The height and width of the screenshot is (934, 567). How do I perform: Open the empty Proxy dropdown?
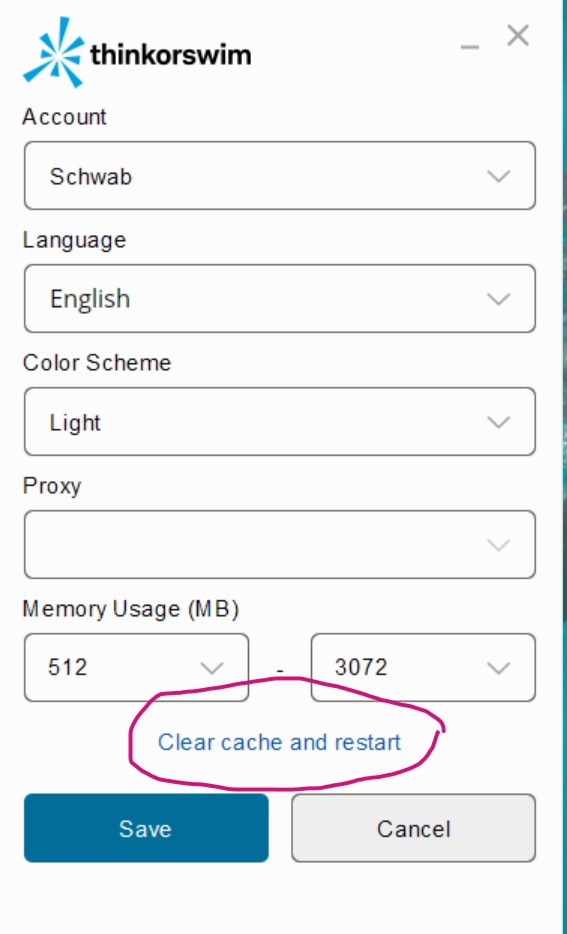280,544
